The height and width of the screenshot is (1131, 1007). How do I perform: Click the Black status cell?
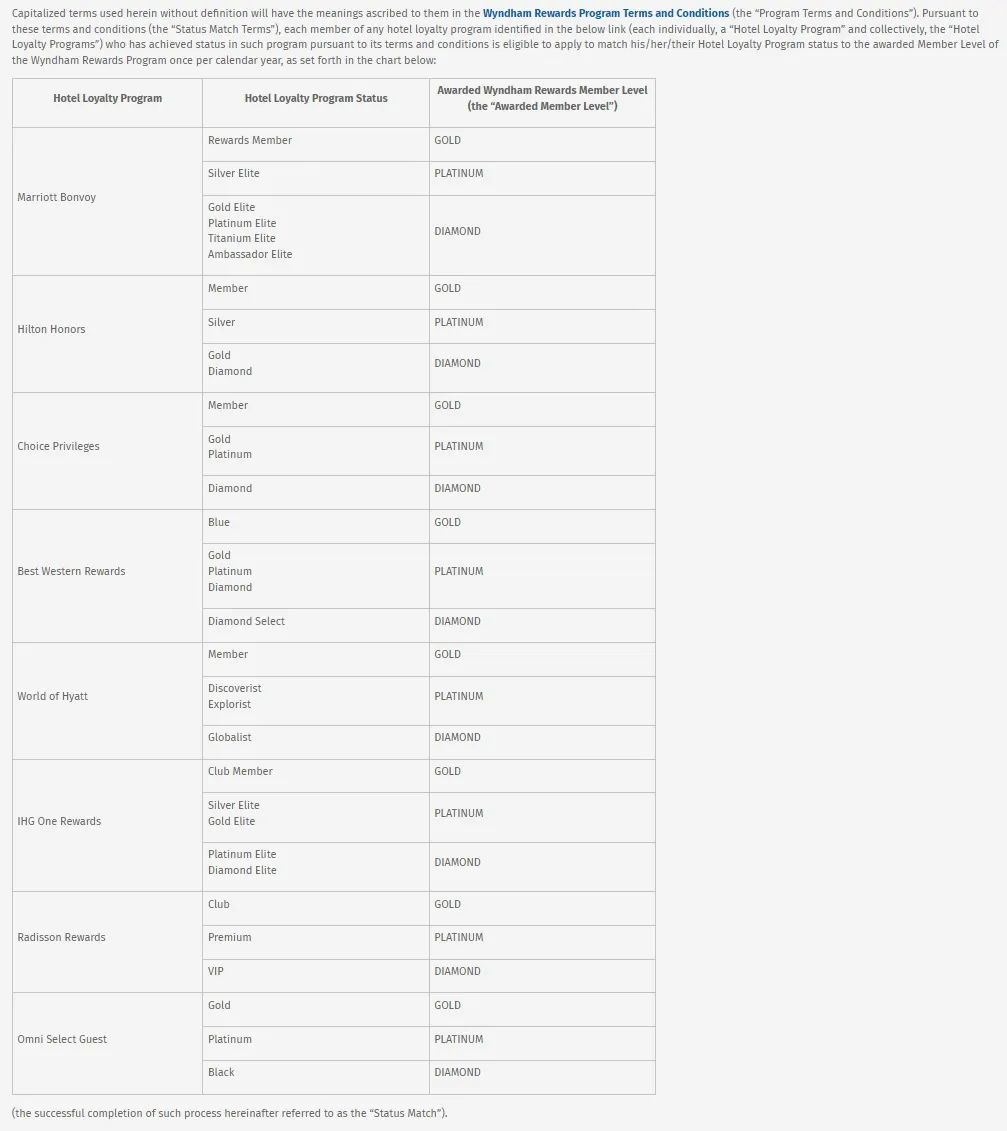click(x=221, y=1072)
